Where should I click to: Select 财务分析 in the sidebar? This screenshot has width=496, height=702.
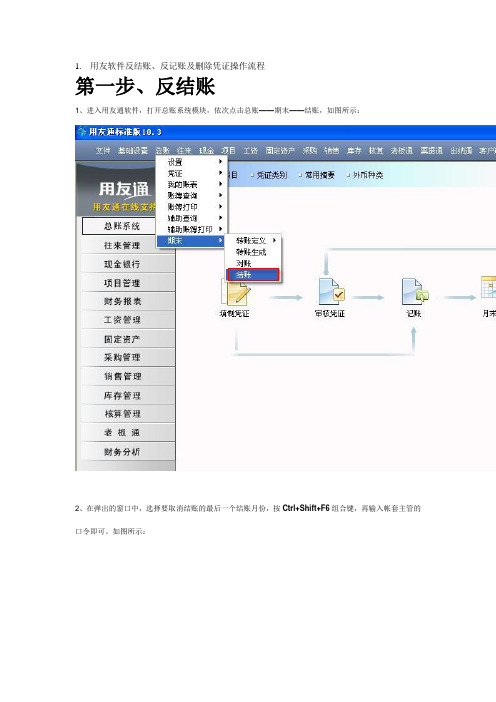tap(128, 451)
